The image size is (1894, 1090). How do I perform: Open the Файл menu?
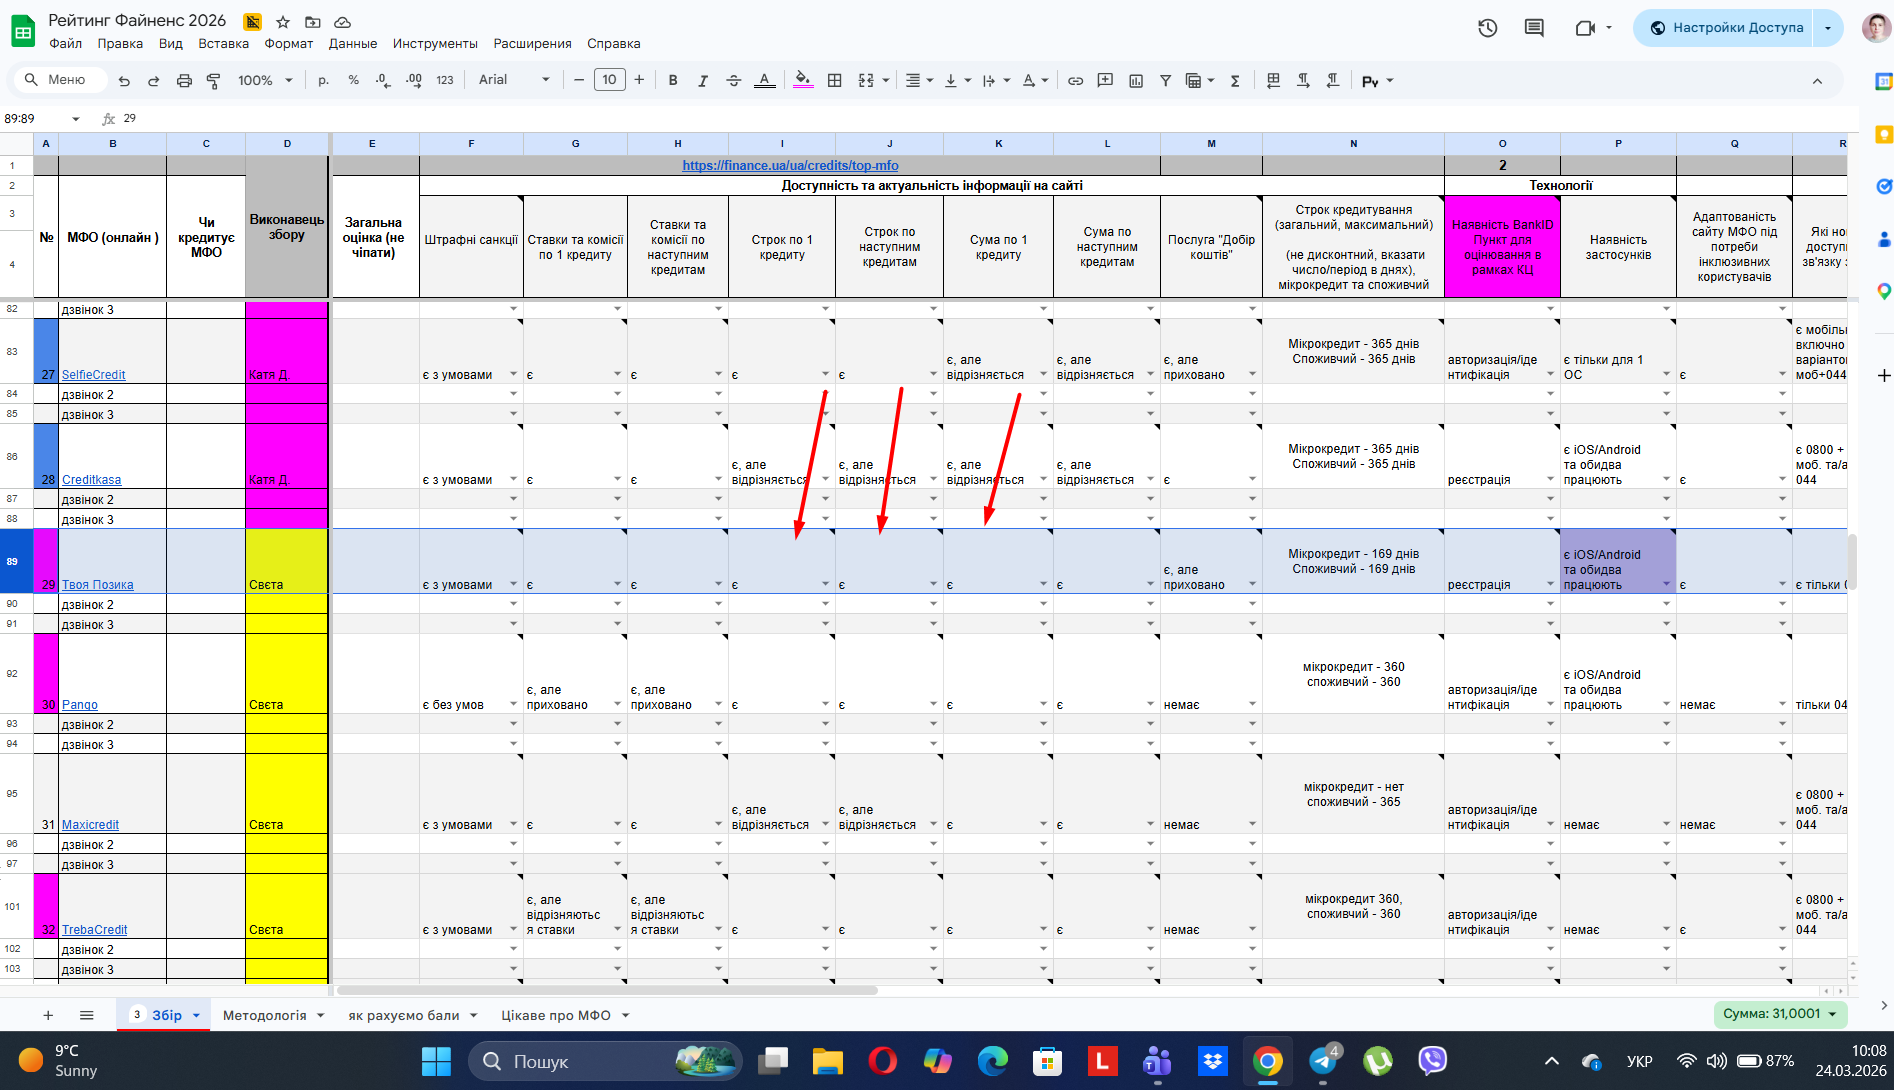(66, 44)
